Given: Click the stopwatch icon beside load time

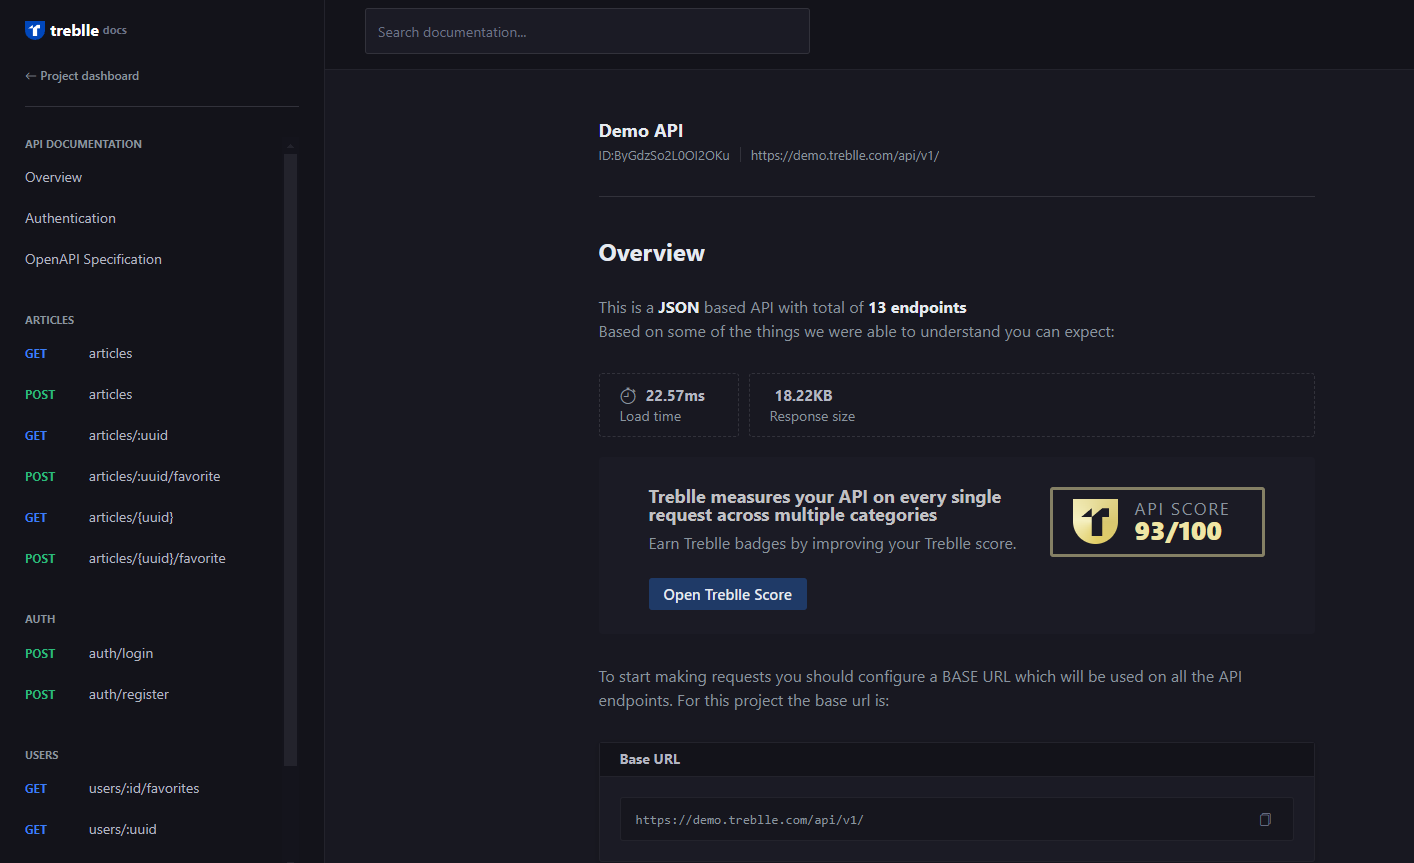Looking at the screenshot, I should (x=628, y=396).
